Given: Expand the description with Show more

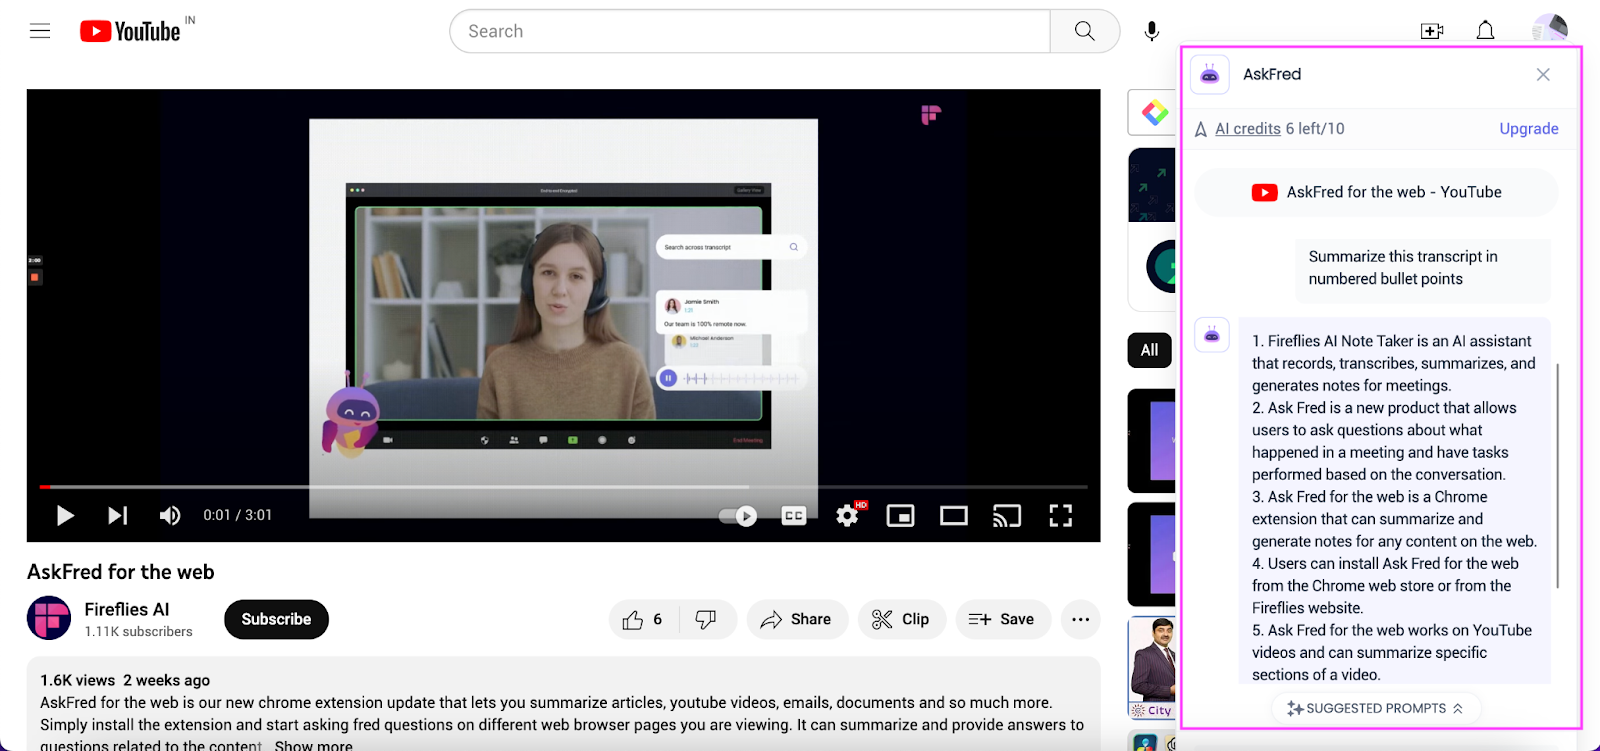Looking at the screenshot, I should click(x=314, y=745).
